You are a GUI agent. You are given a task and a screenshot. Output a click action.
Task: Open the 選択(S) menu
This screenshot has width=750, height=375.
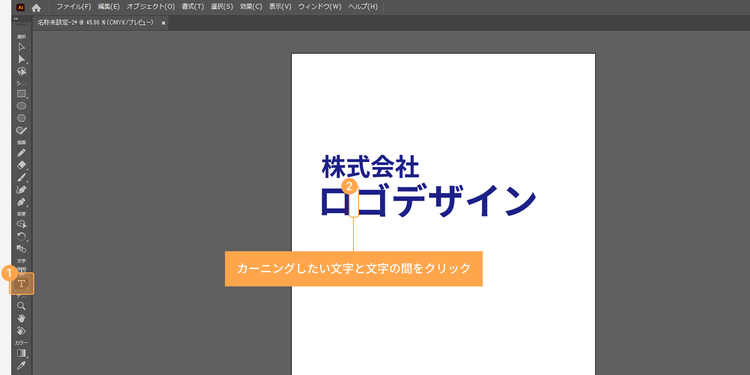pos(222,7)
